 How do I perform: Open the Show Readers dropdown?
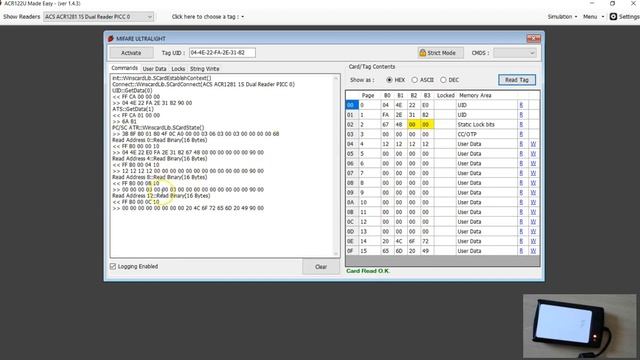pyautogui.click(x=98, y=17)
